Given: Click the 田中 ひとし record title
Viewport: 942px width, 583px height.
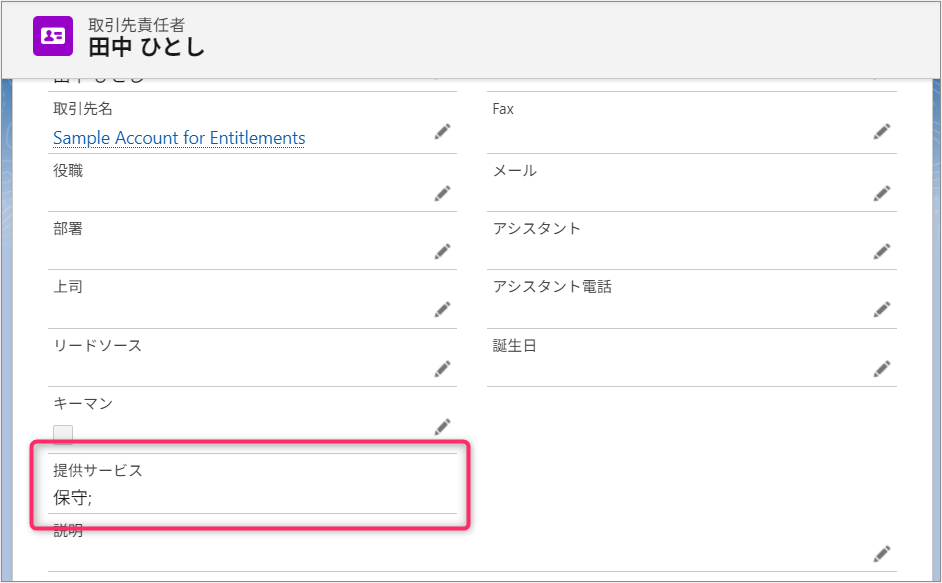Looking at the screenshot, I should (x=146, y=47).
